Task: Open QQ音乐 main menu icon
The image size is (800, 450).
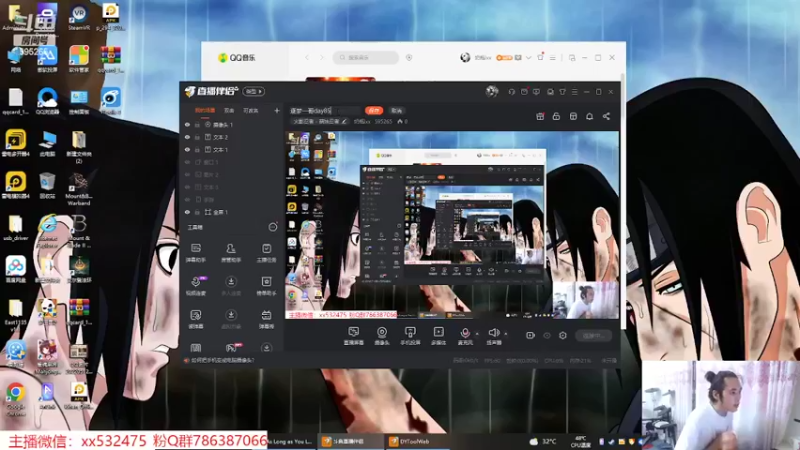Action: (x=553, y=58)
